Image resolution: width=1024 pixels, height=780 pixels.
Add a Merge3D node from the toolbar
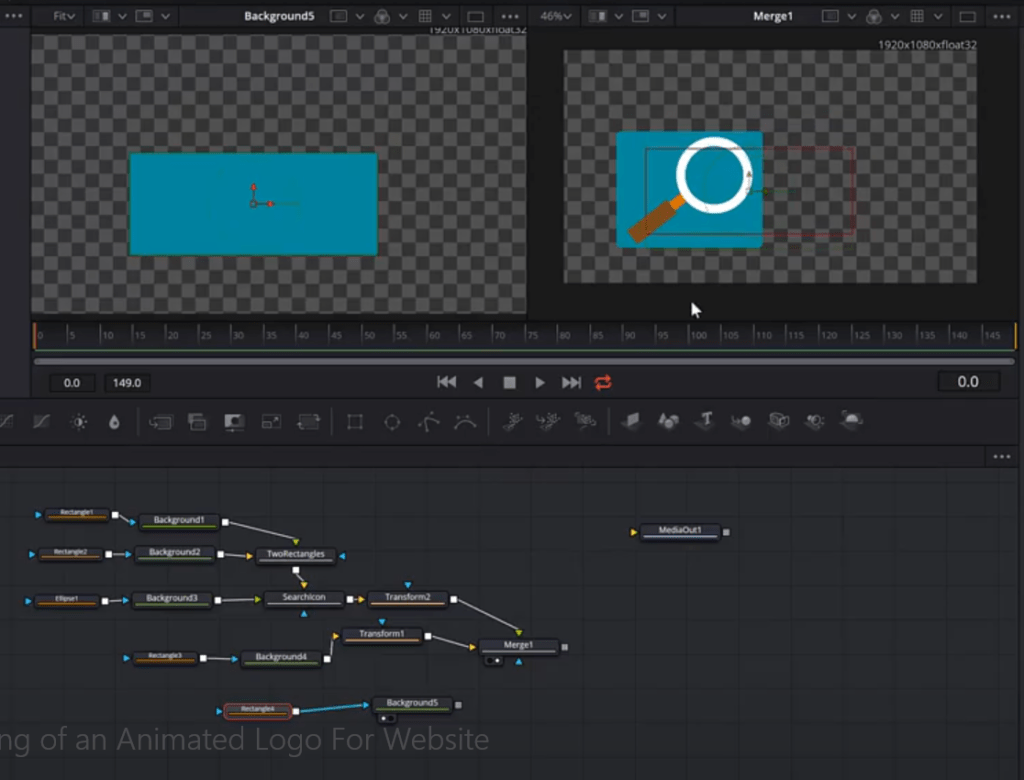point(740,422)
